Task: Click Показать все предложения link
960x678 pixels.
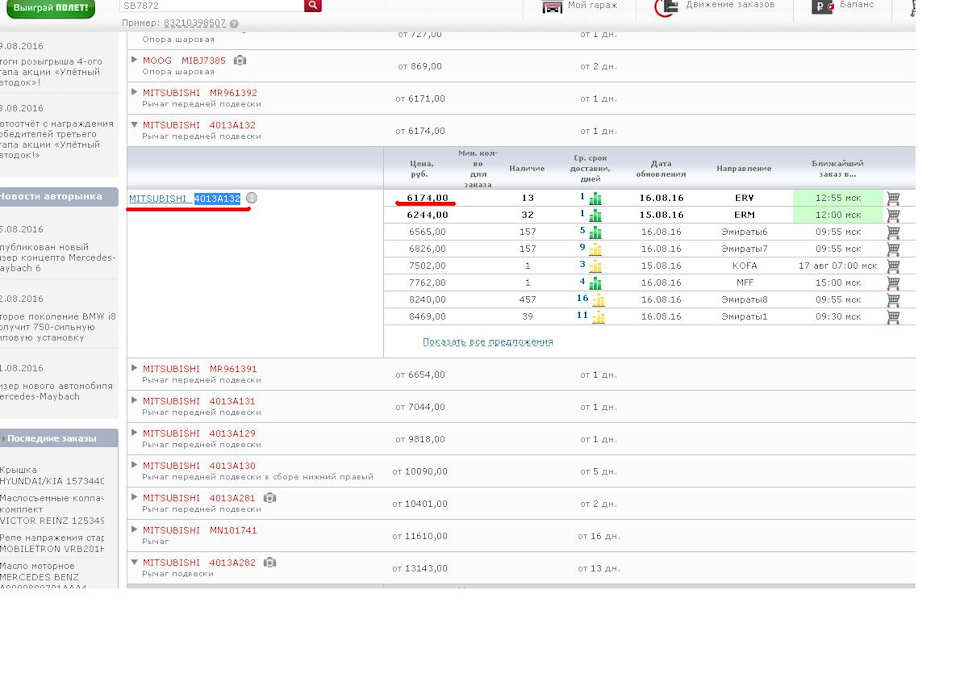Action: tap(488, 342)
